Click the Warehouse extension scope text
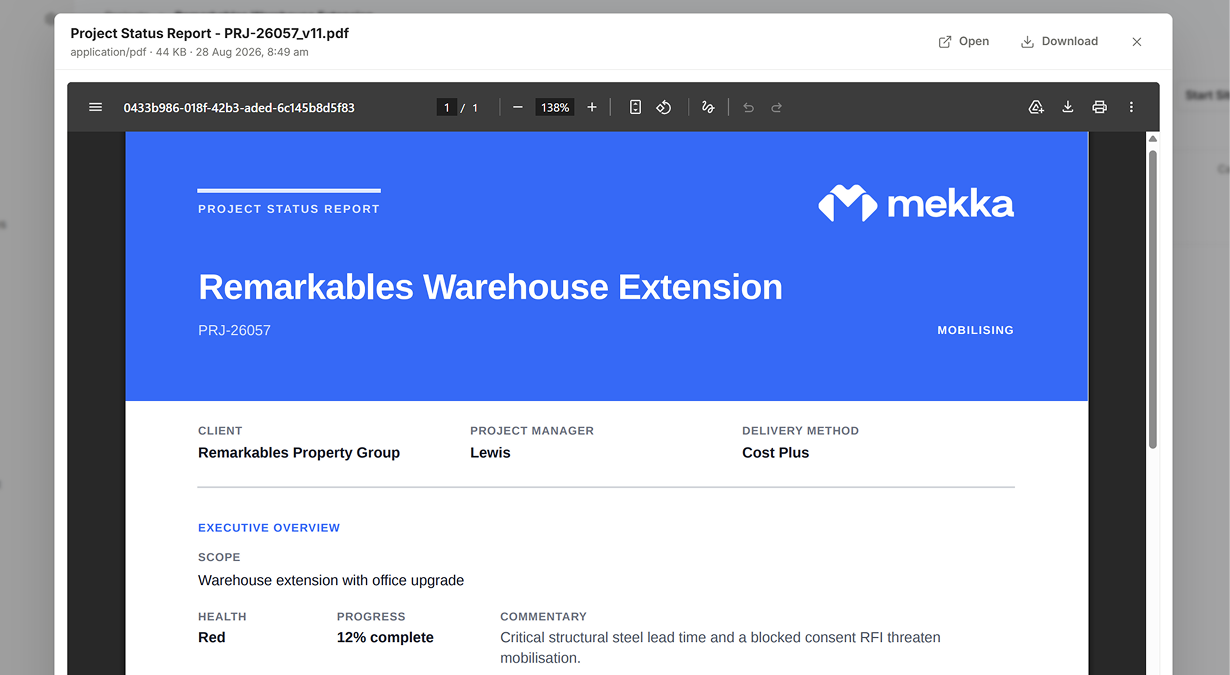The height and width of the screenshot is (675, 1230). click(331, 580)
